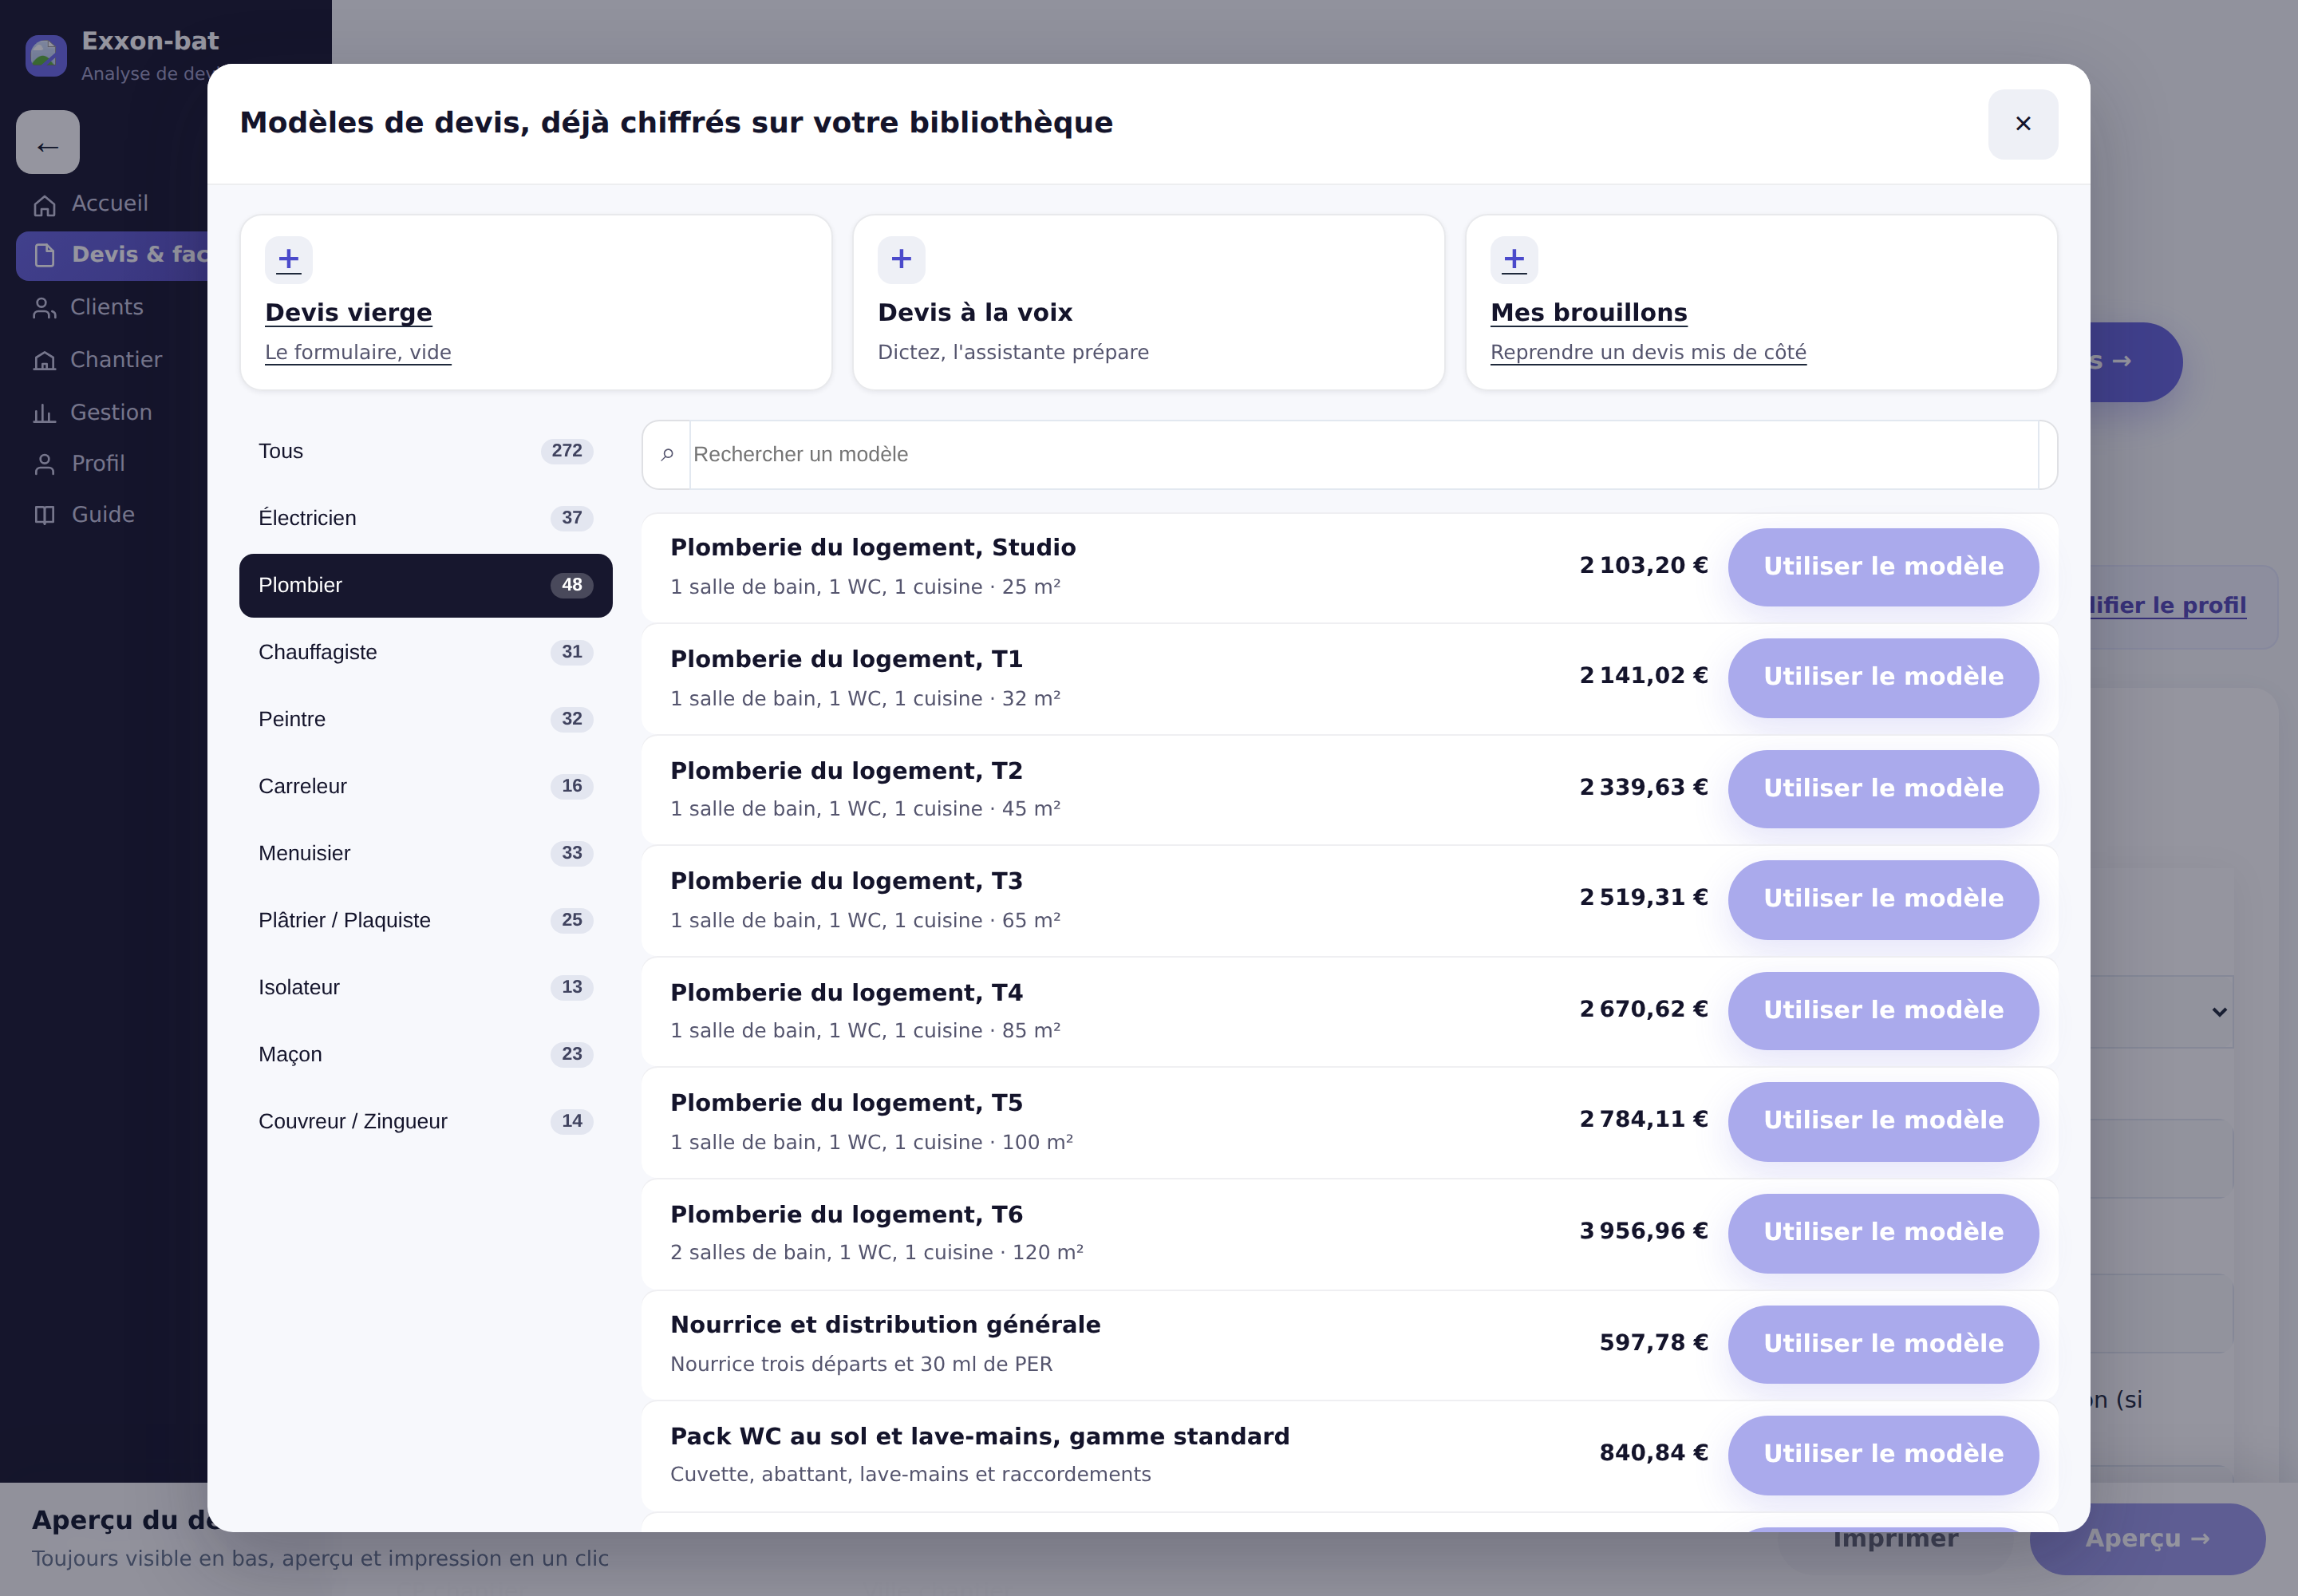Click the Accueil home icon
Image resolution: width=2298 pixels, height=1596 pixels.
44,205
